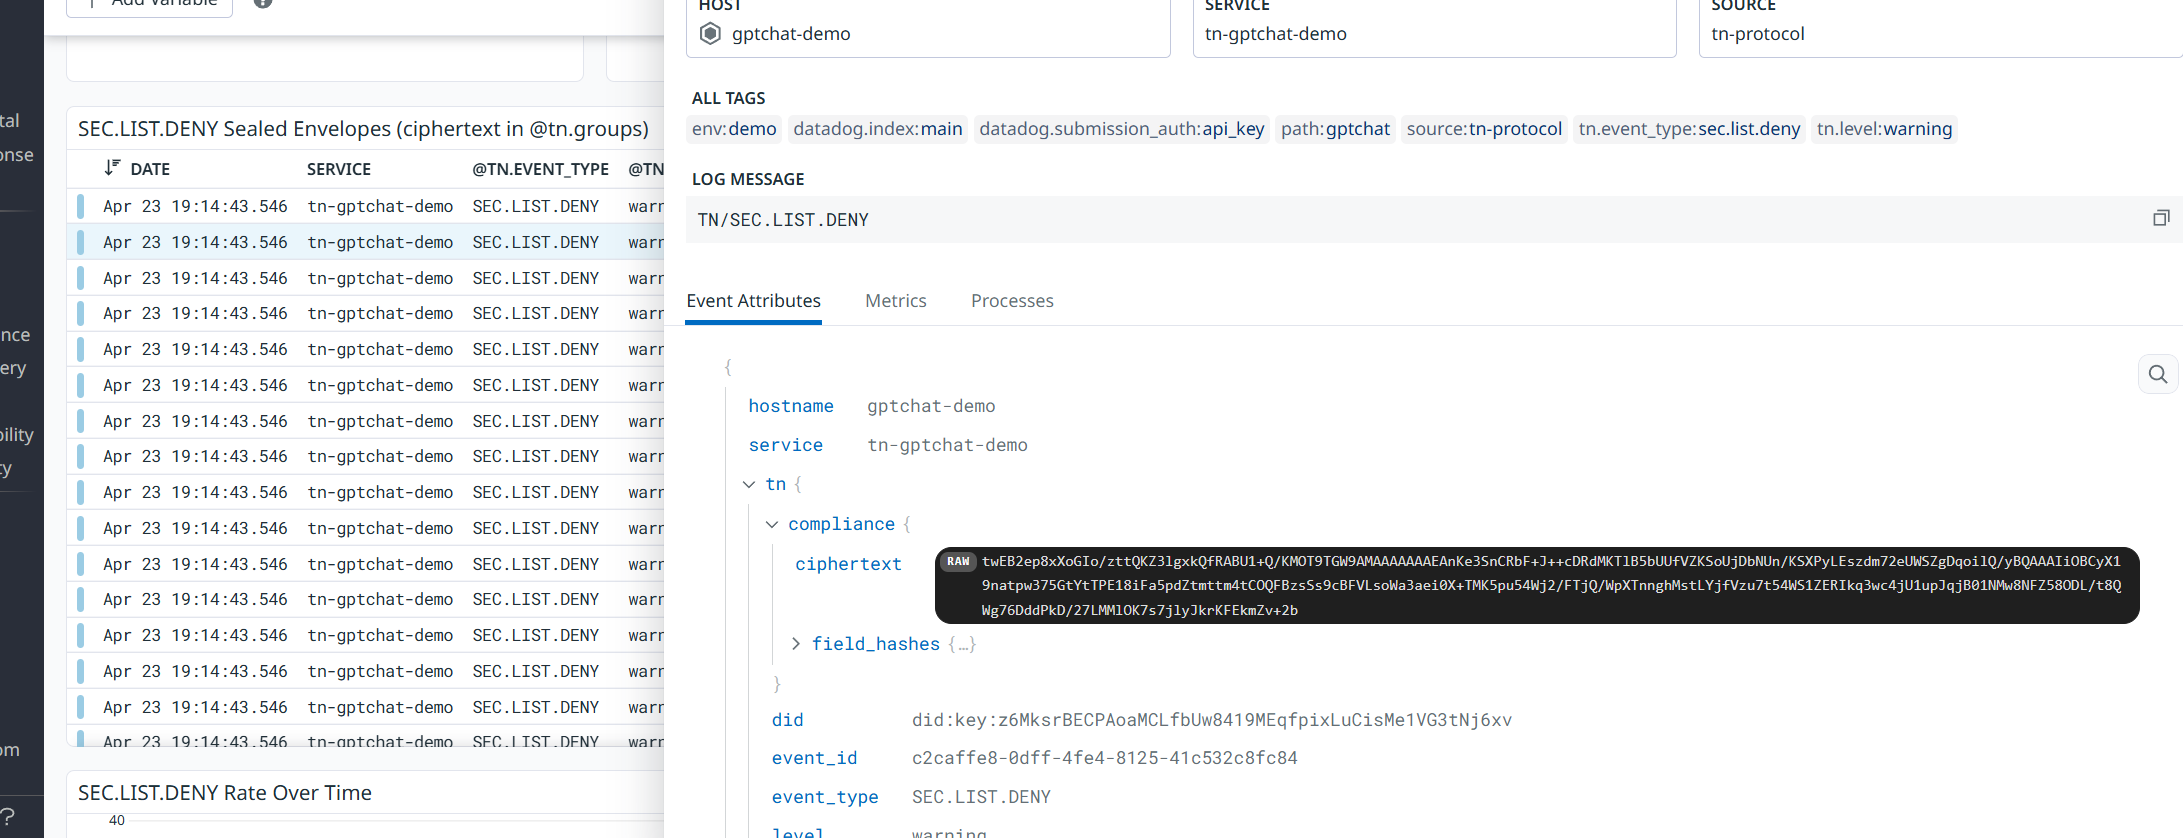2183x838 pixels.
Task: Click the host hexagon icon beside gptchat-demo
Action: coord(710,34)
